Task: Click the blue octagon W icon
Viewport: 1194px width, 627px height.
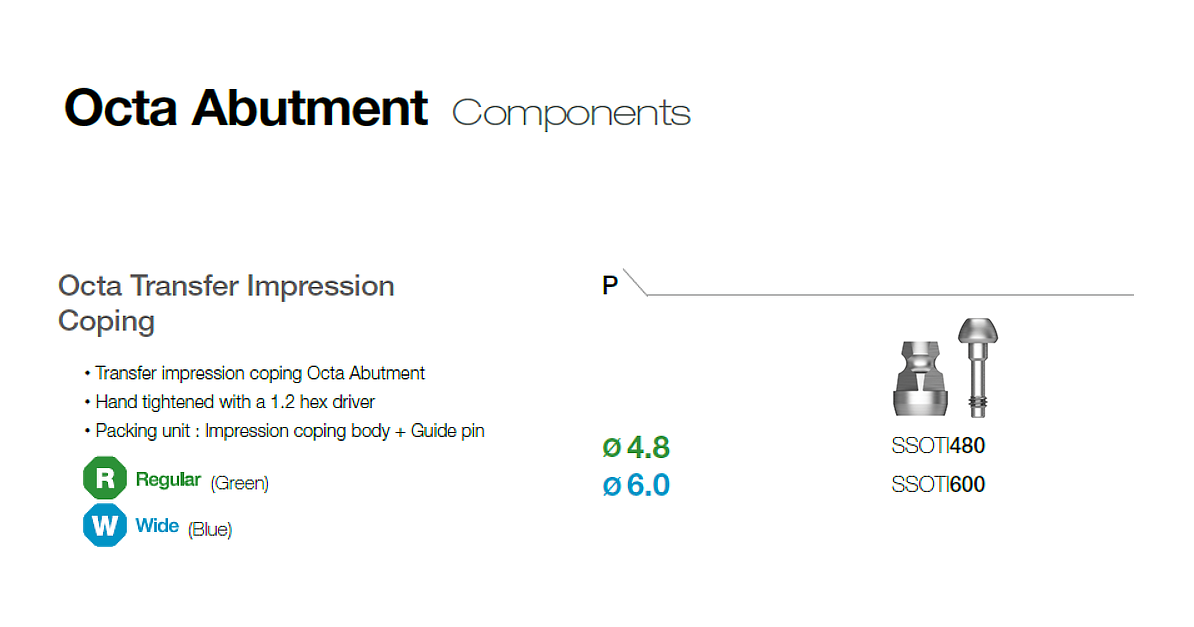Action: pos(104,525)
